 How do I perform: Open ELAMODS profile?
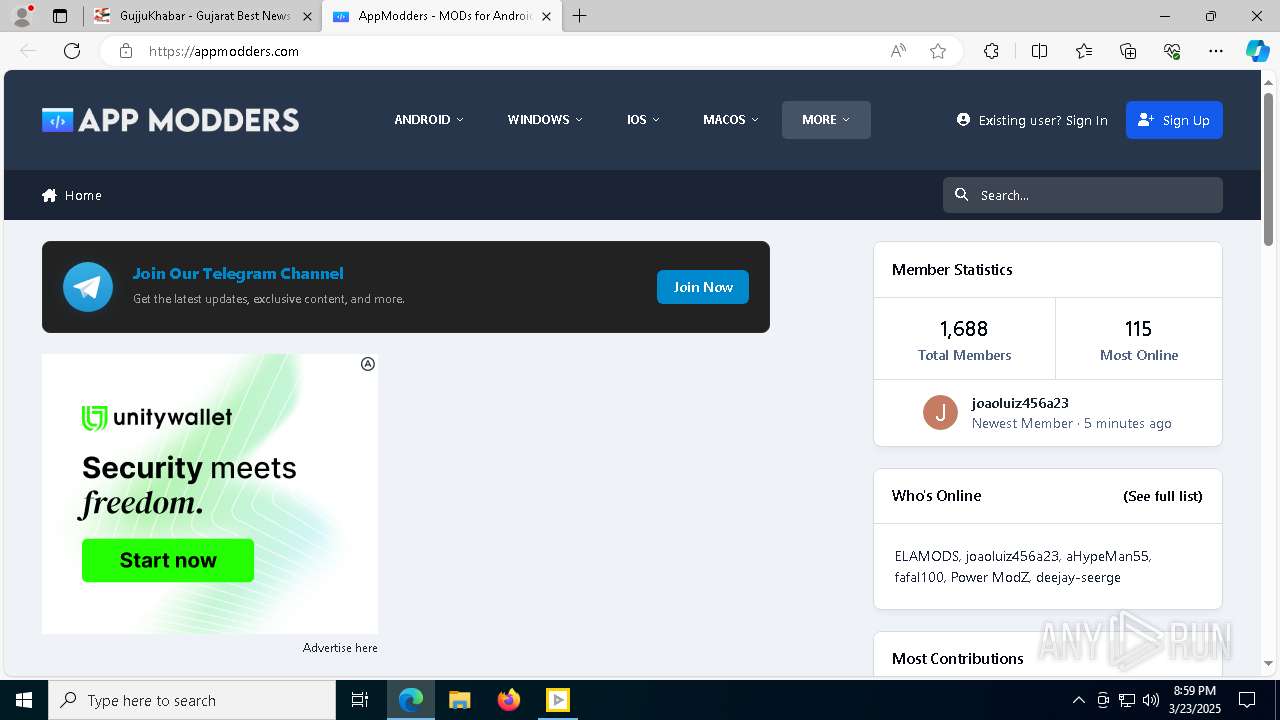point(927,556)
